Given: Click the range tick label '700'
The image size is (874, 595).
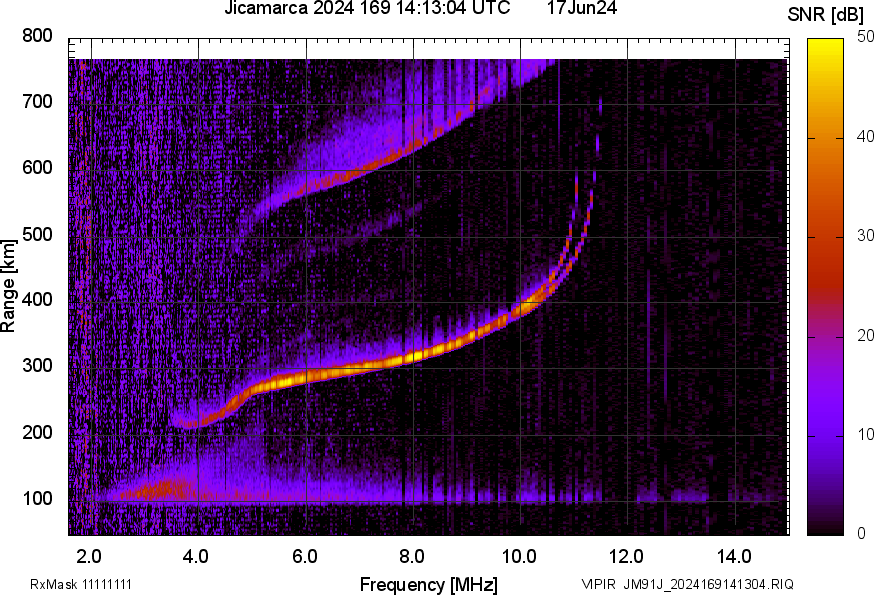Looking at the screenshot, I should point(37,101).
